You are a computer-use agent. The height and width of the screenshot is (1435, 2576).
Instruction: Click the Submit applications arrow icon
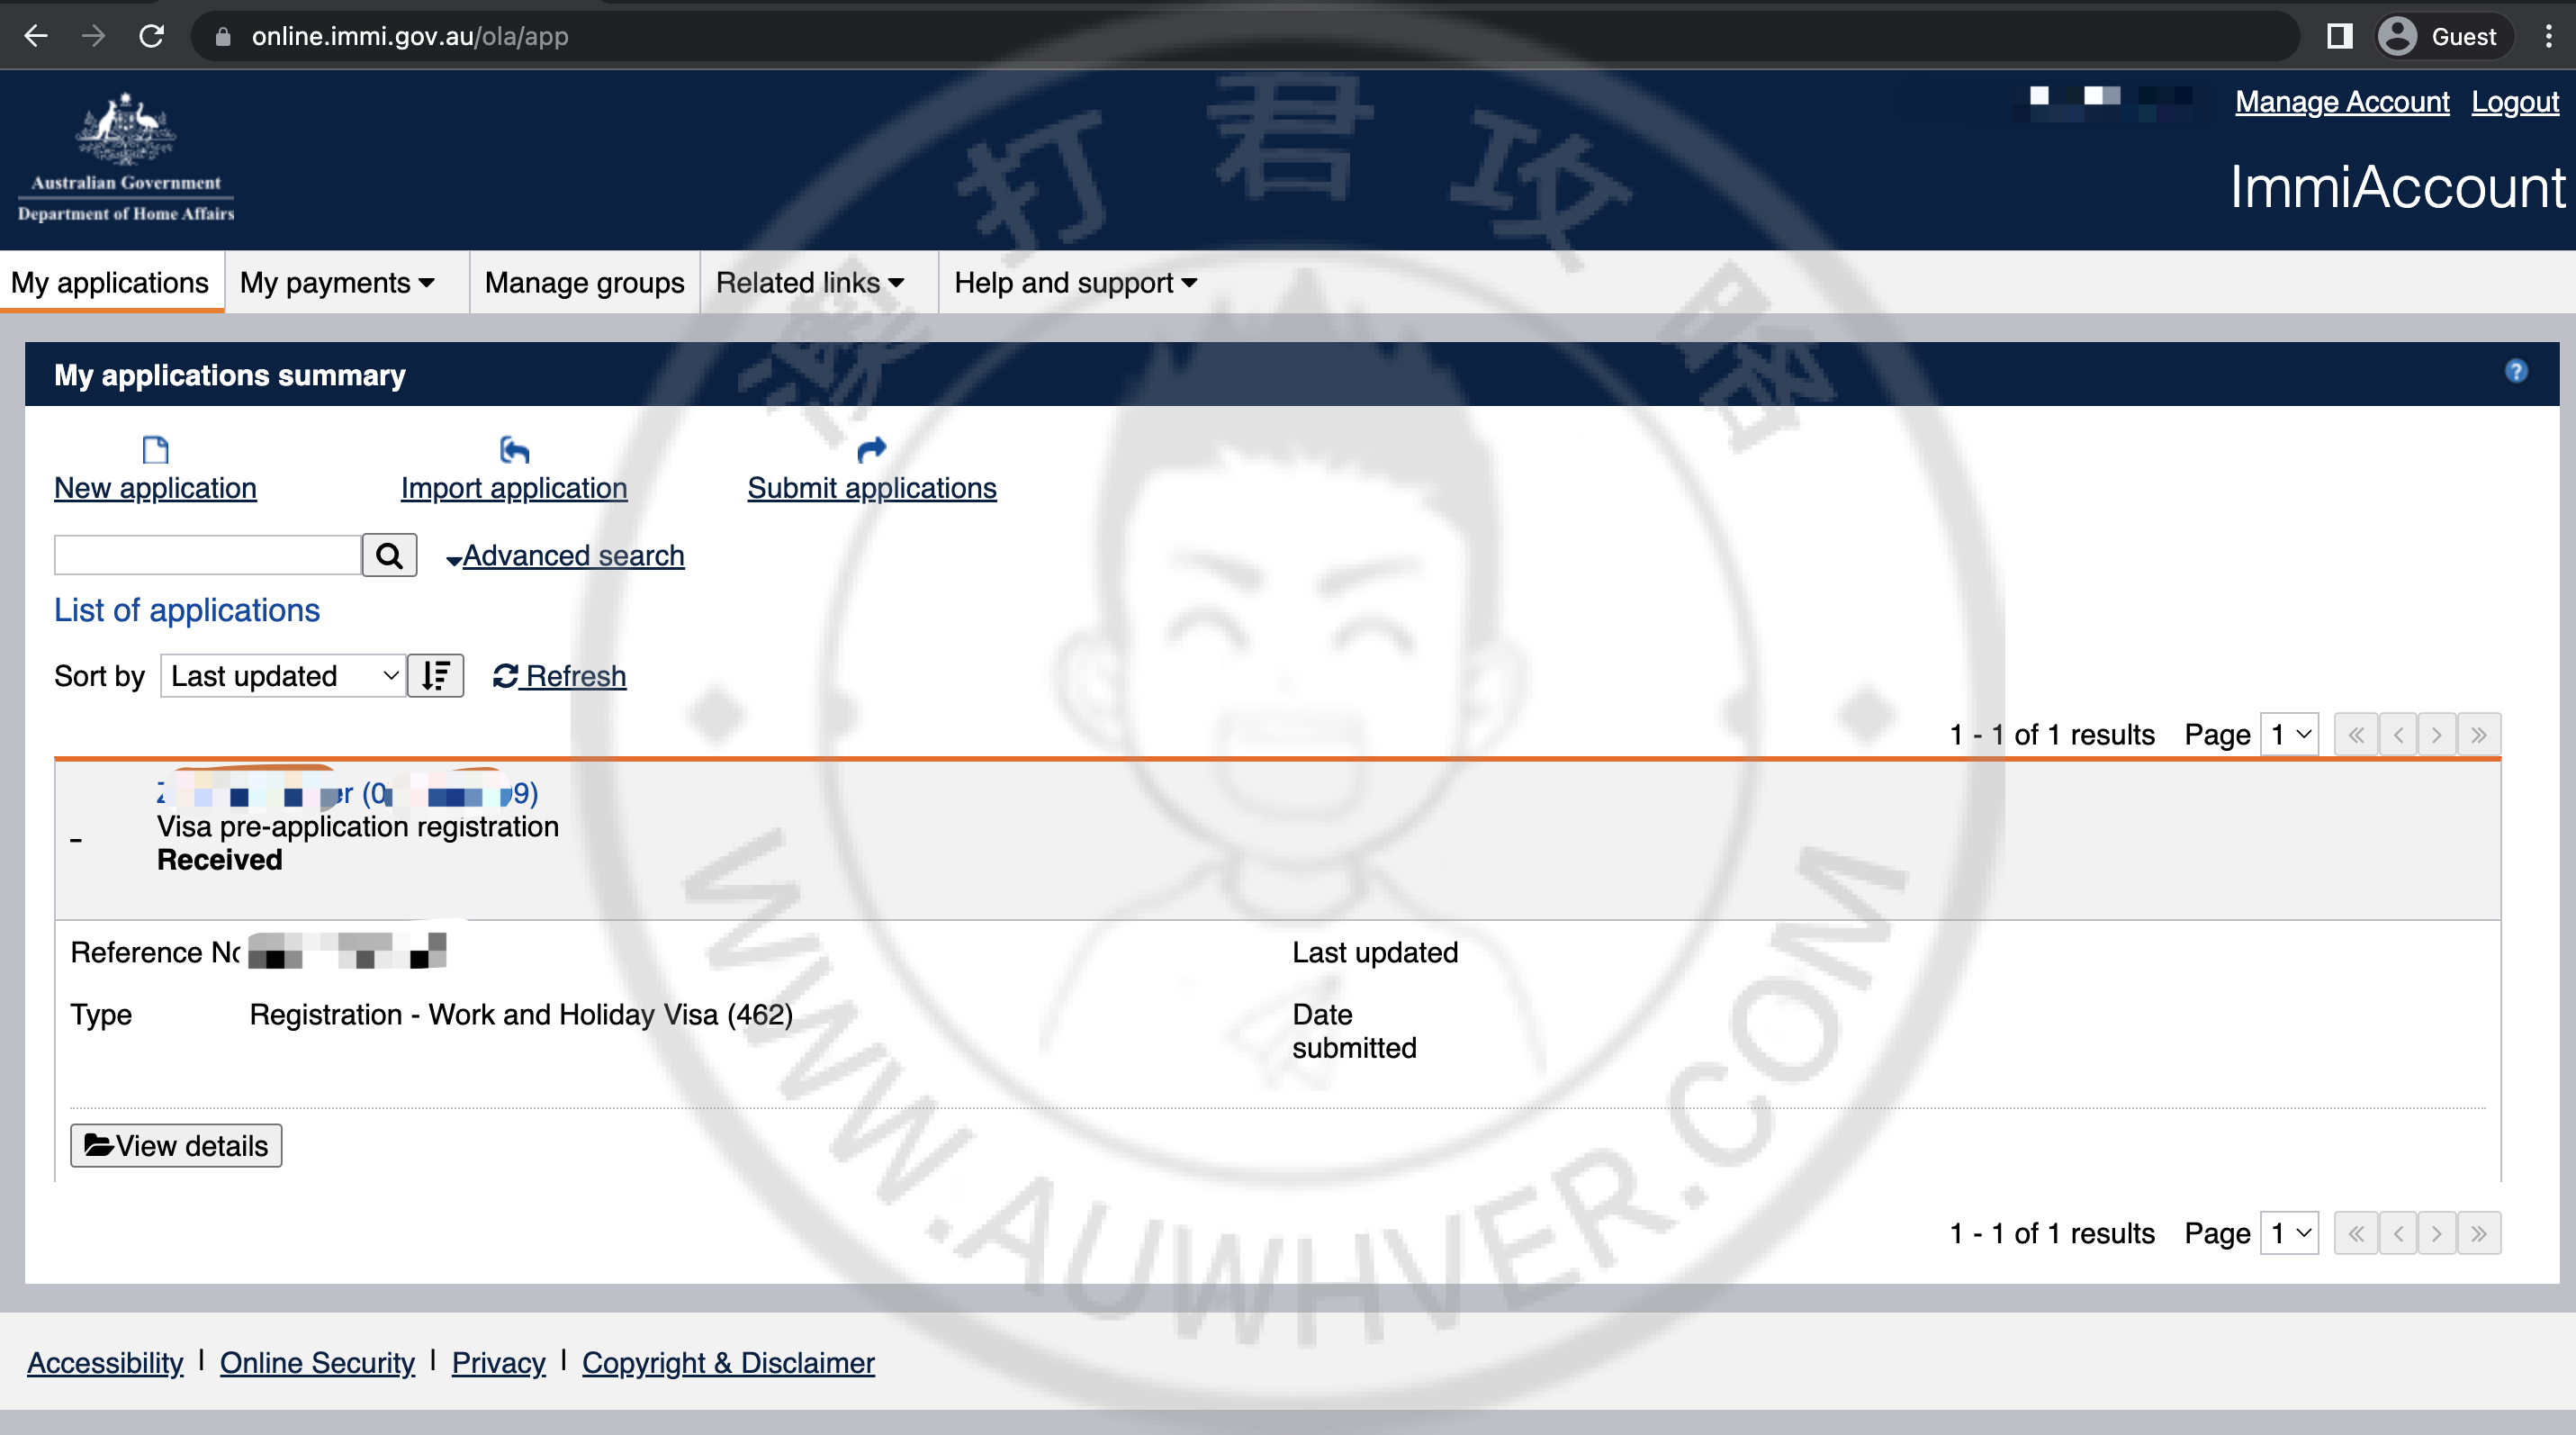point(871,450)
